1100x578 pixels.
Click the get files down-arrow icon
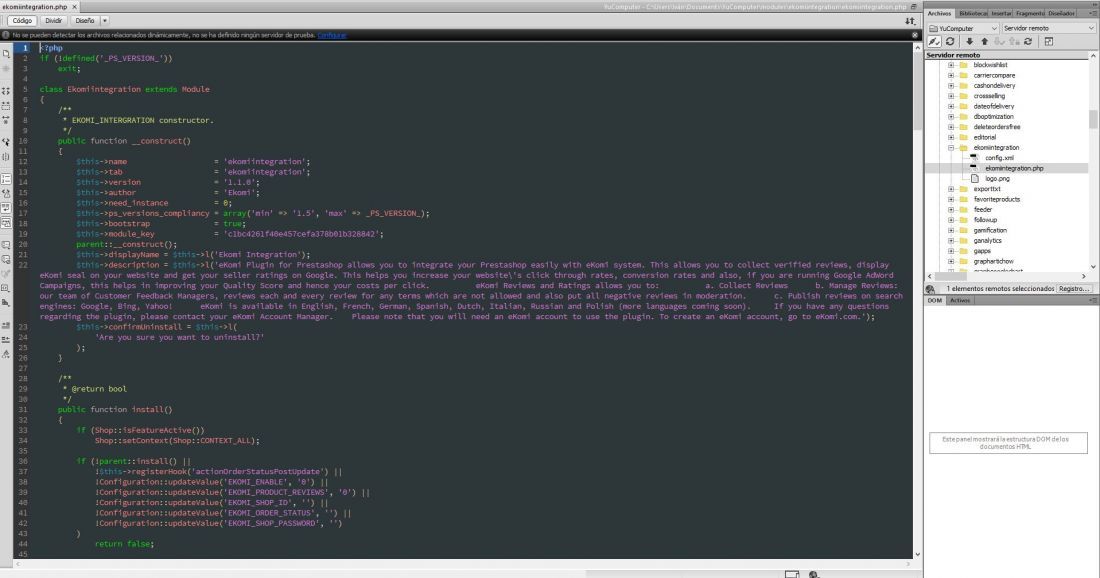pos(970,42)
